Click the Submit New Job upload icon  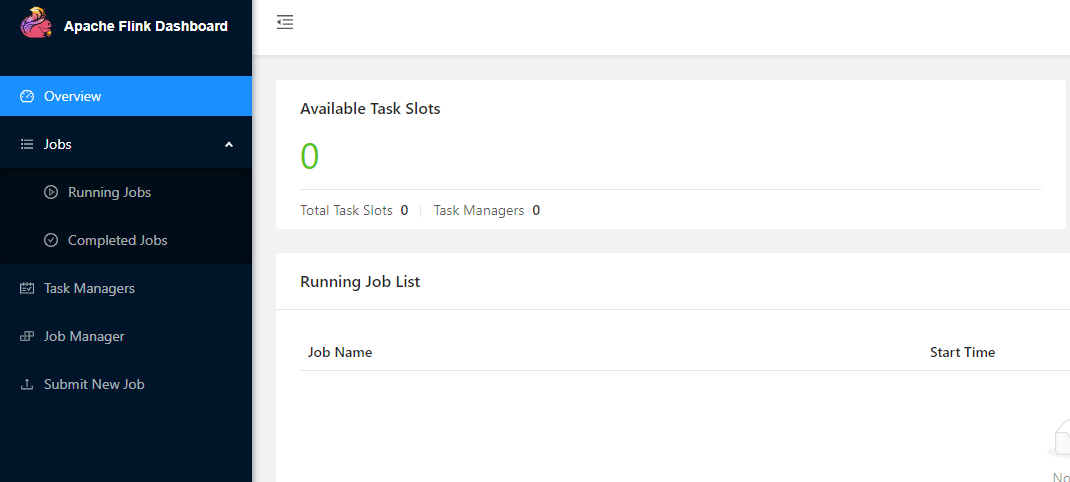coord(27,384)
